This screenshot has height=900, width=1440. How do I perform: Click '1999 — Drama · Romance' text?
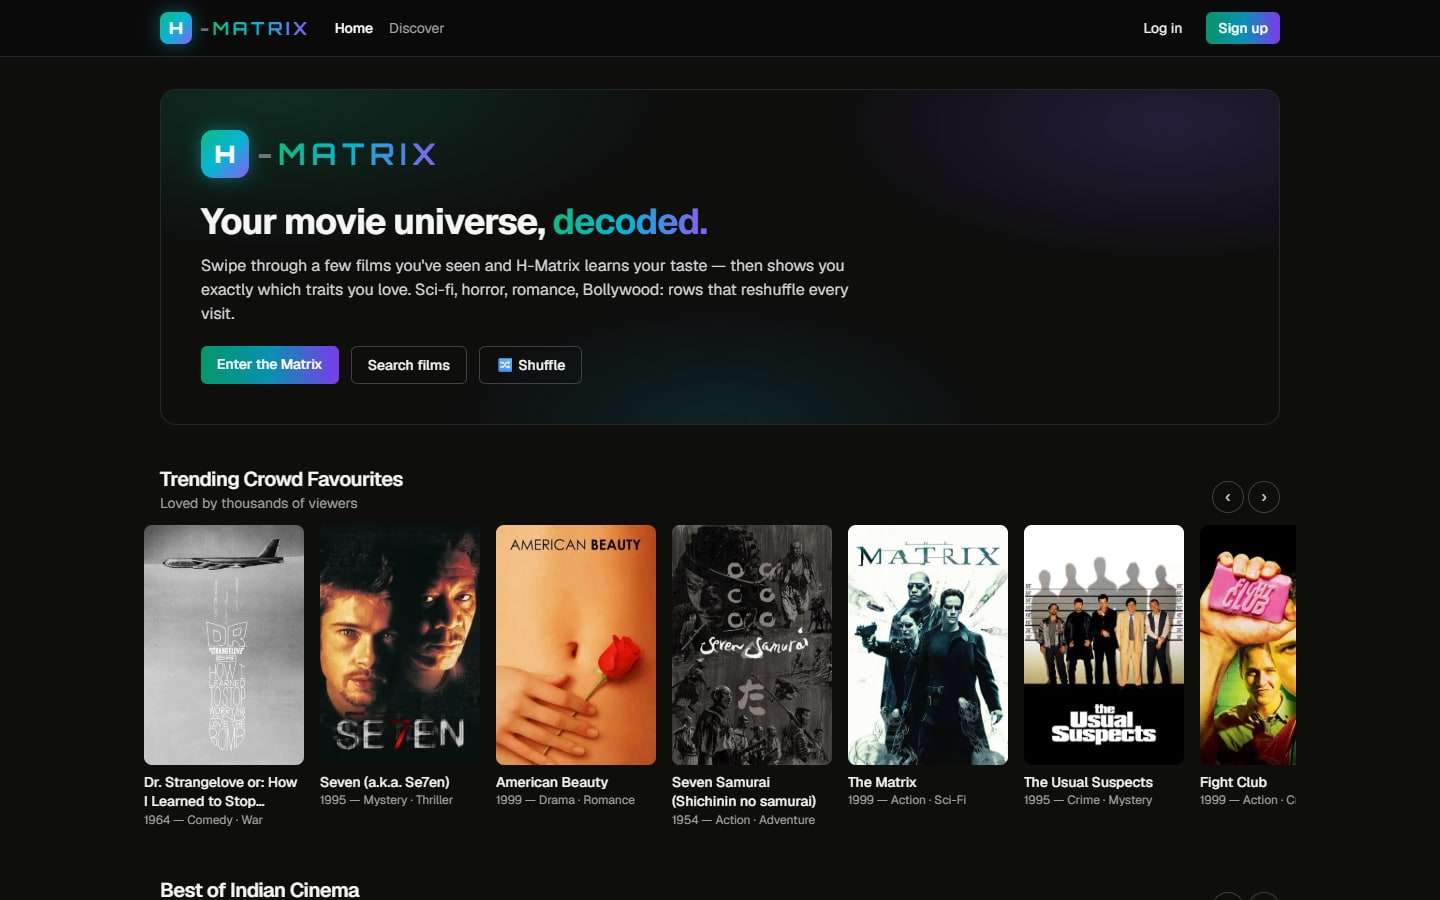tap(565, 800)
